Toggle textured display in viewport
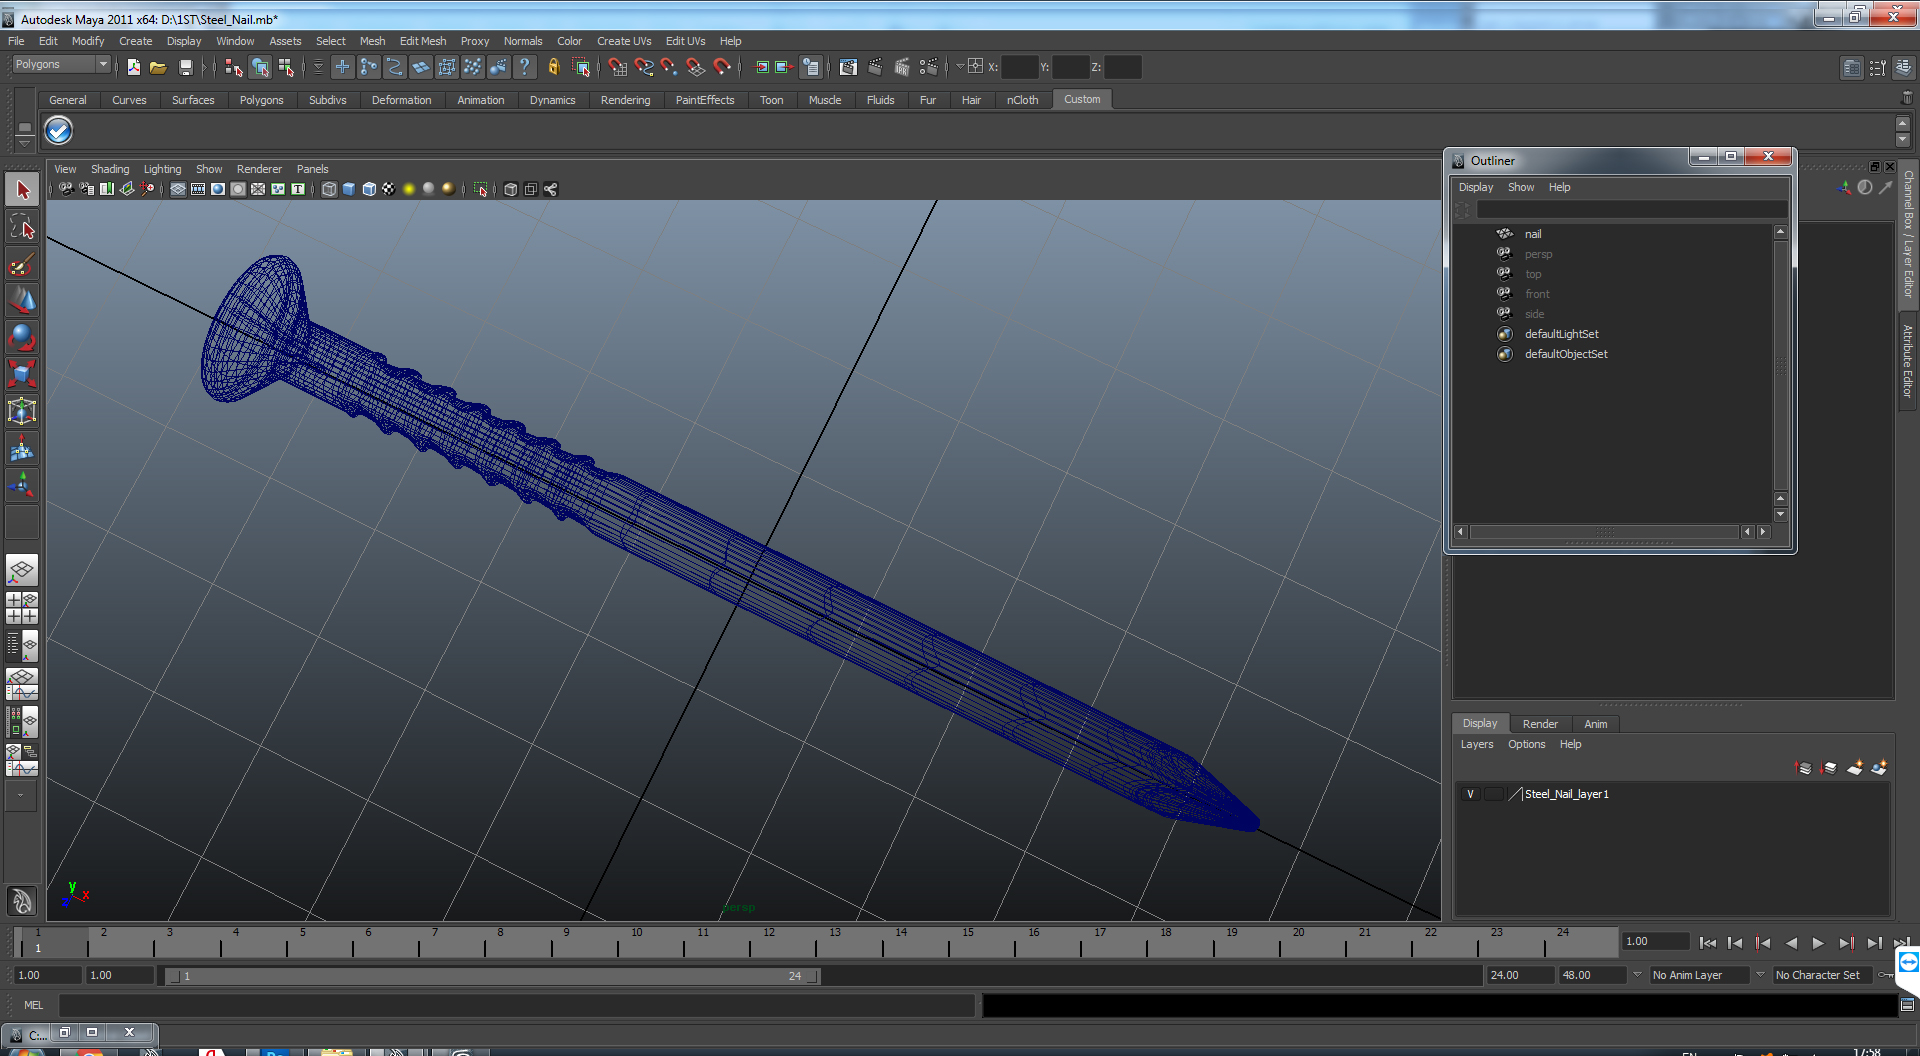 tap(389, 189)
